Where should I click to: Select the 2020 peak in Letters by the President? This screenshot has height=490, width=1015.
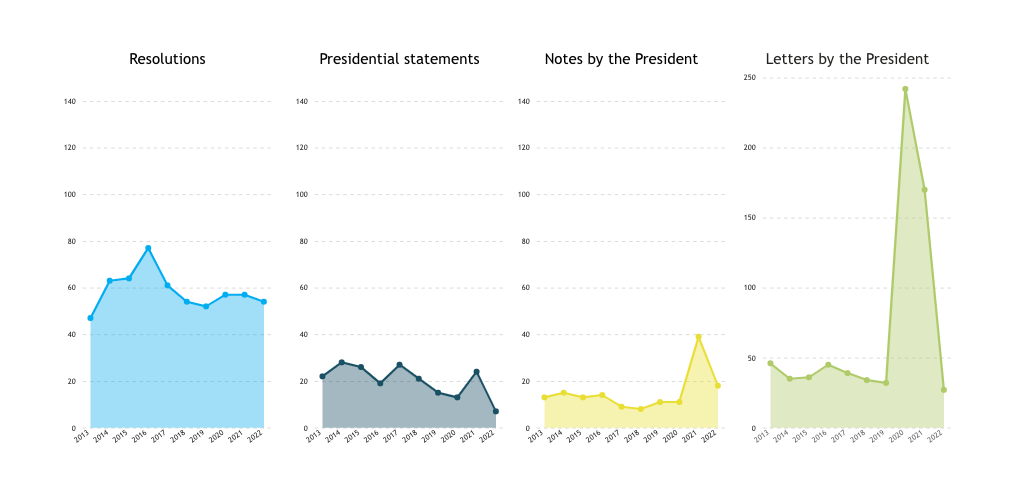click(906, 89)
